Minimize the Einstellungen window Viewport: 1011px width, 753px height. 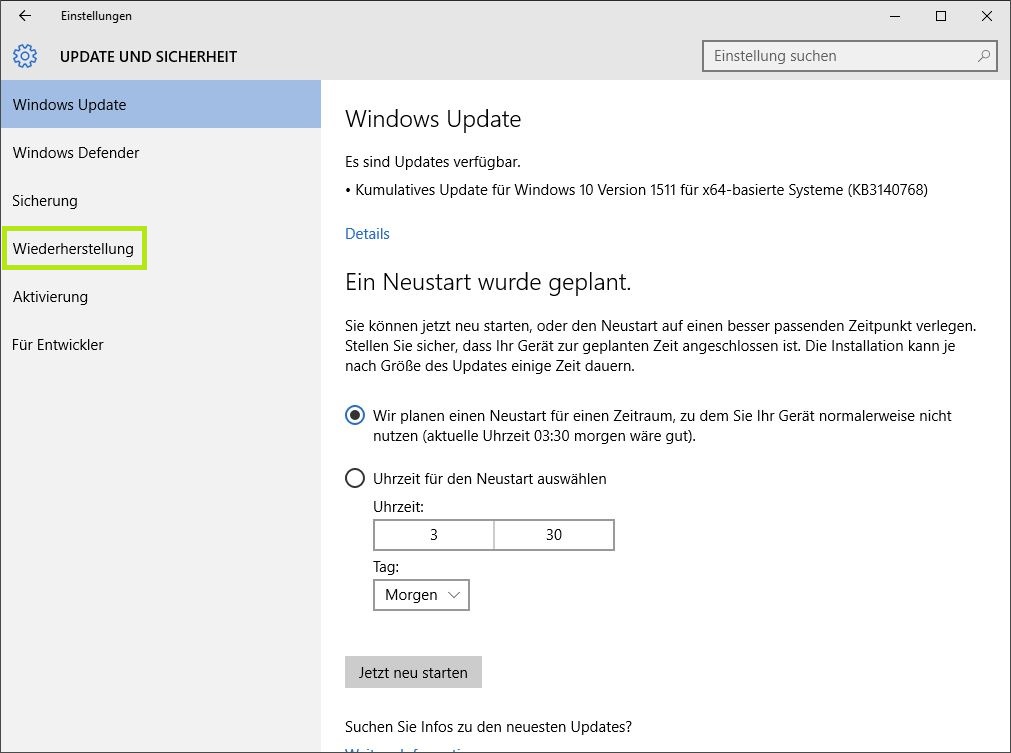pos(895,16)
